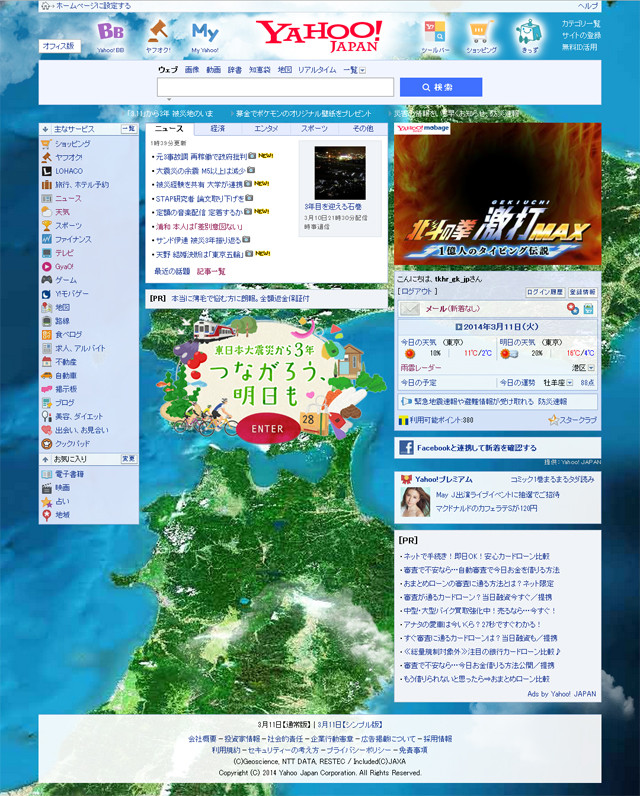
Task: Open ファイナンス in the sidebar
Action: point(73,239)
